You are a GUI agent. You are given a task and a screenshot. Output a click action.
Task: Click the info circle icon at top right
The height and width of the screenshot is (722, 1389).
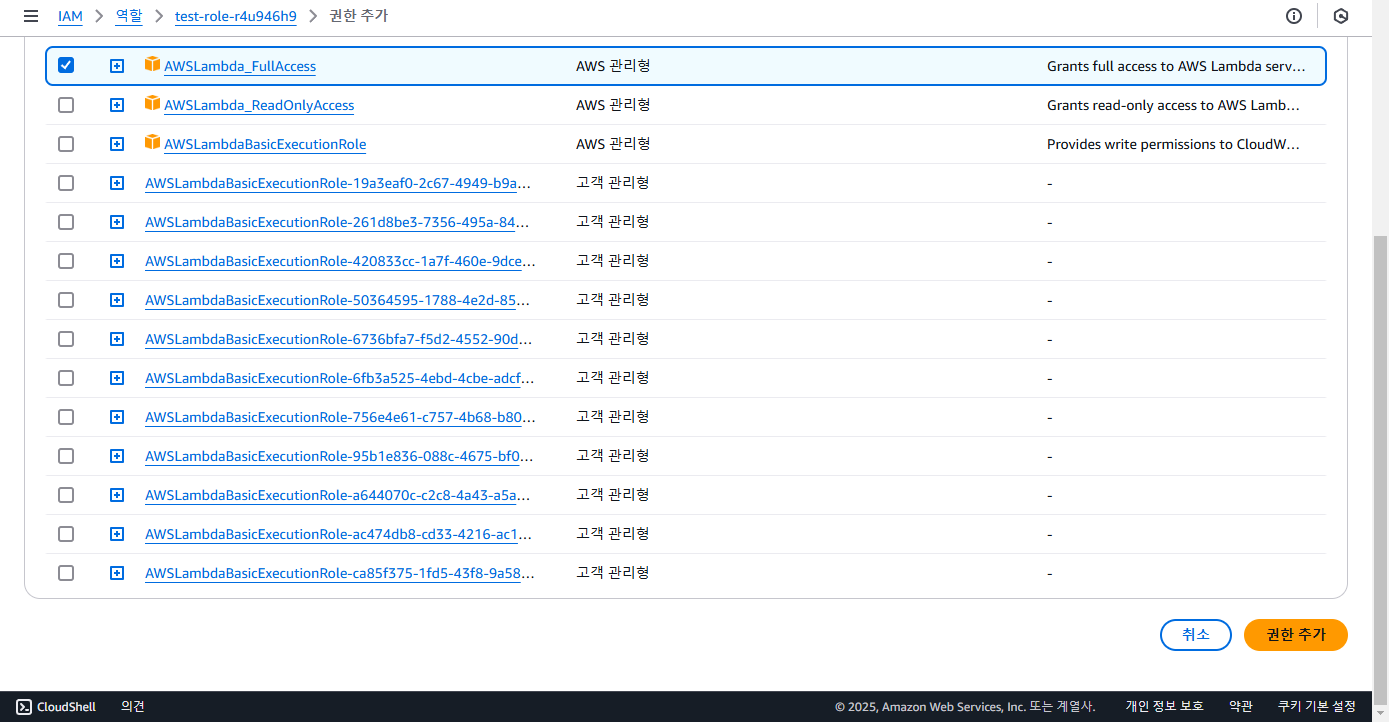(1294, 16)
